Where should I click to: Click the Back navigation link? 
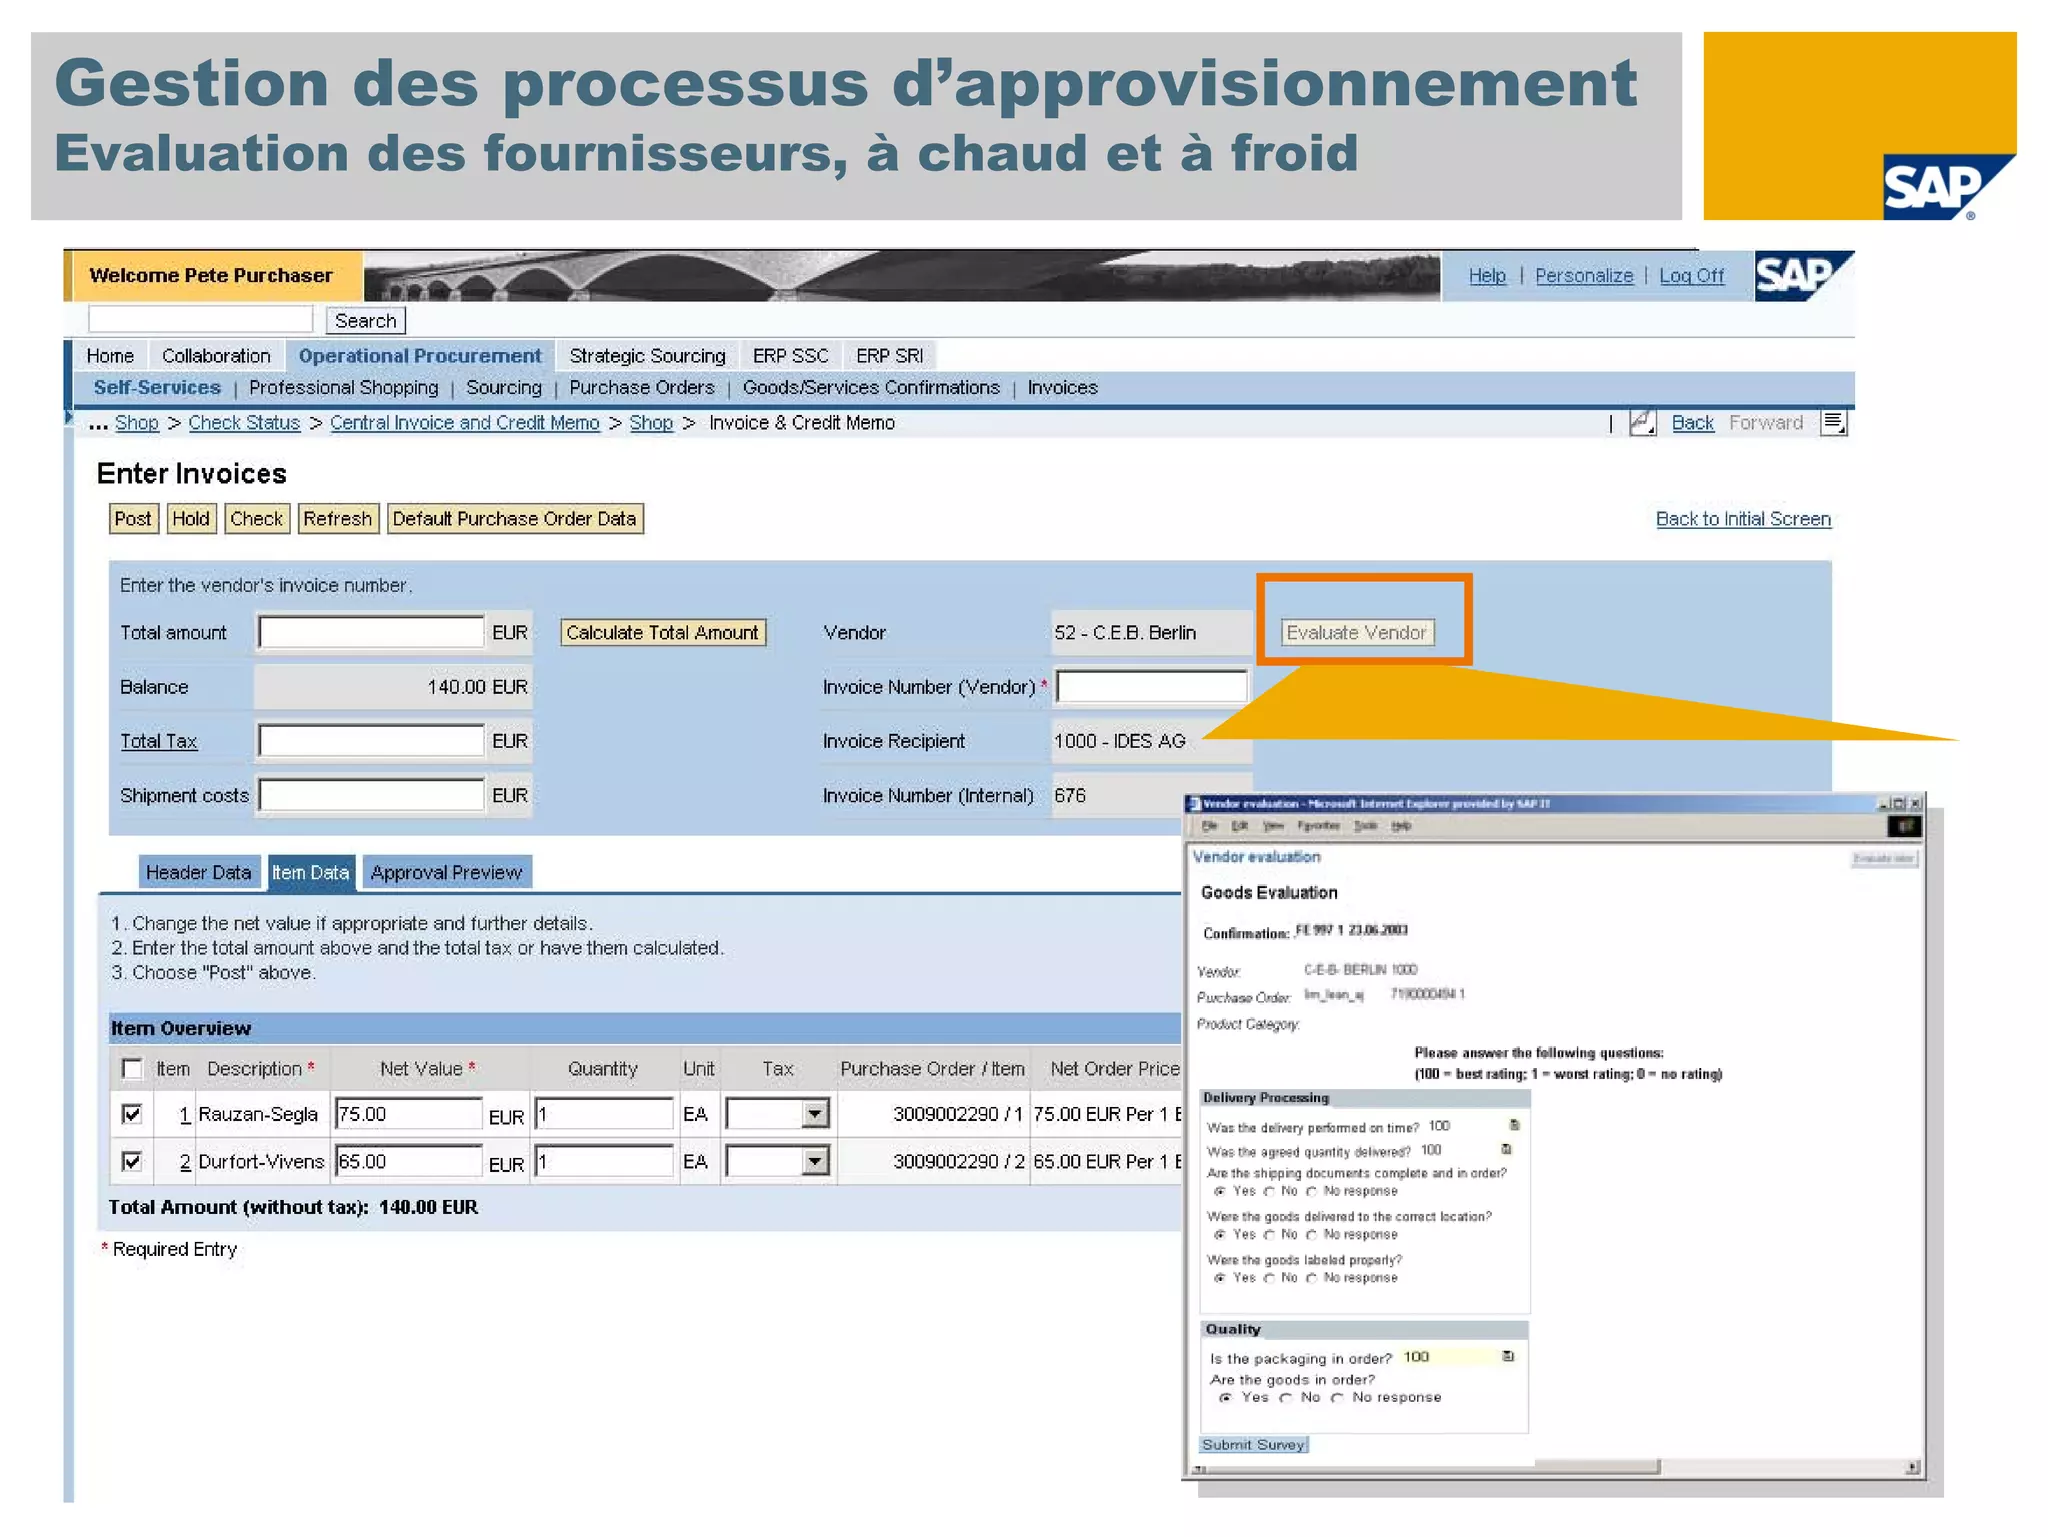coord(1692,423)
